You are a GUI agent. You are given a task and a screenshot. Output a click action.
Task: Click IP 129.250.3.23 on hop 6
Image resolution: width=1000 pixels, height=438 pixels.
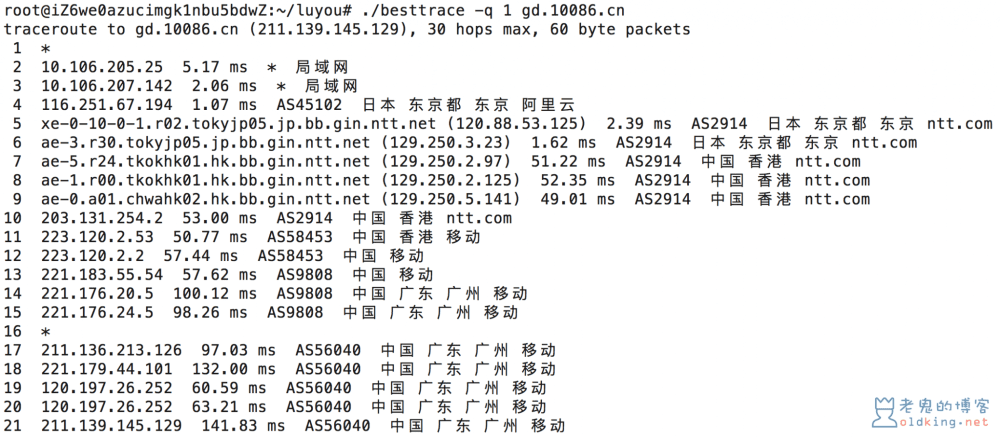pos(445,142)
